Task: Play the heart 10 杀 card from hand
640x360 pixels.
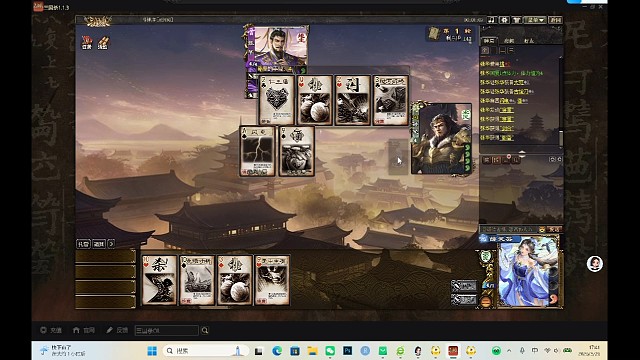Action: point(159,280)
